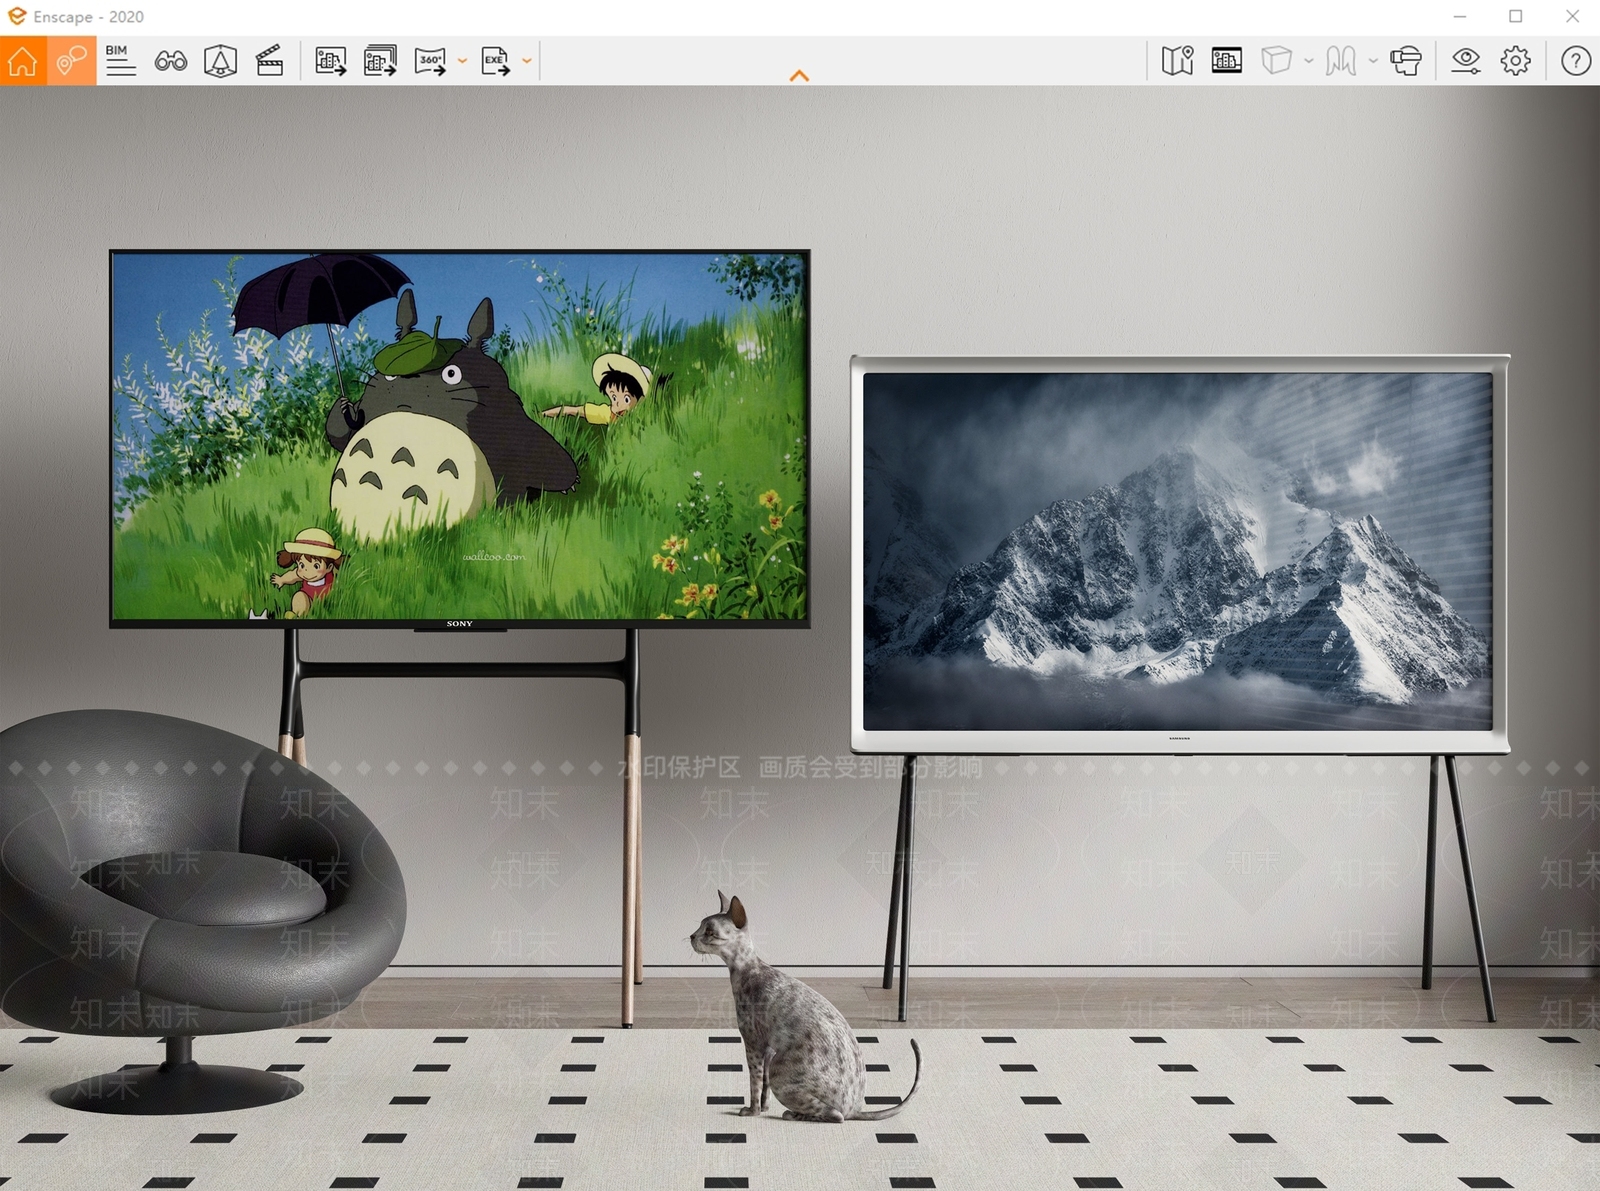
Task: Open collaborative annotations pin icon
Action: 72,61
